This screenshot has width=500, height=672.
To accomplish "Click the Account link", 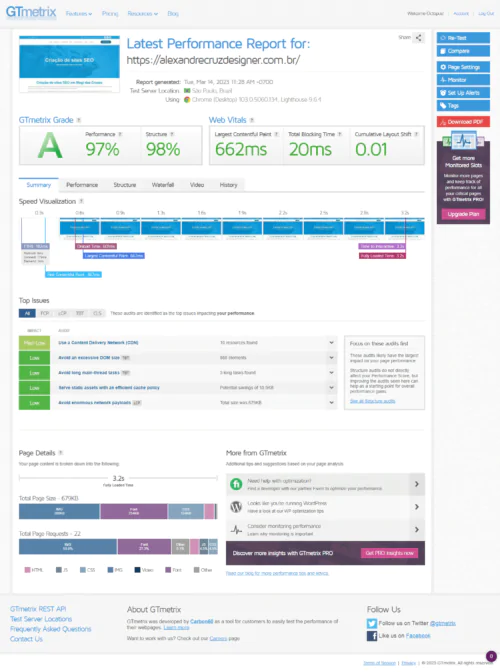I will 461,14.
